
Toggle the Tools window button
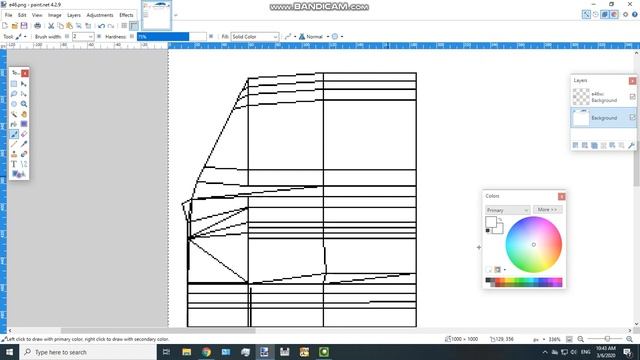click(586, 14)
